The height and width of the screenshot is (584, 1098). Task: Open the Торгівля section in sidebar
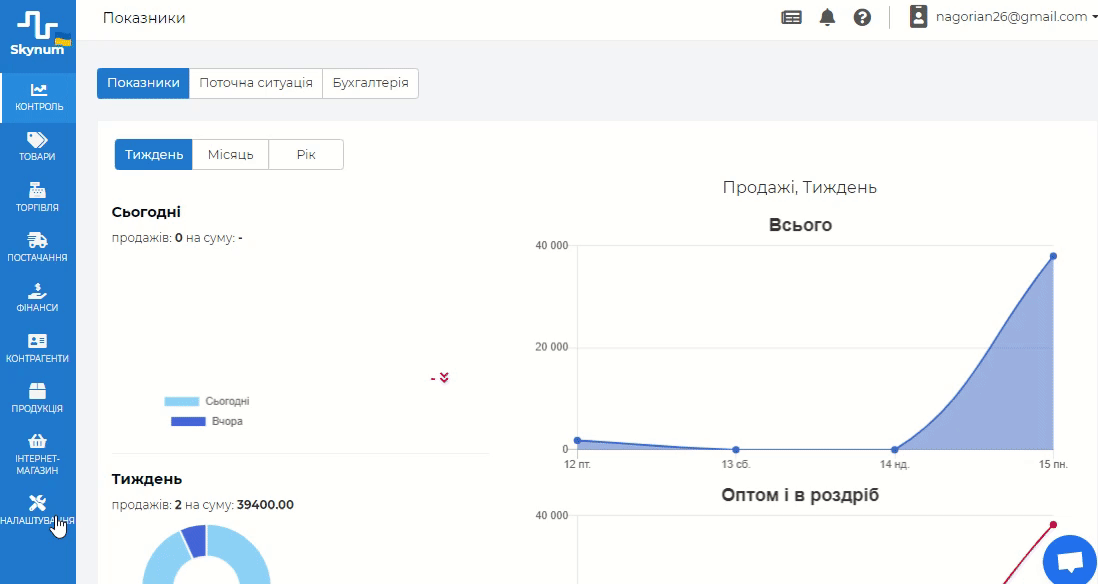[x=39, y=198]
